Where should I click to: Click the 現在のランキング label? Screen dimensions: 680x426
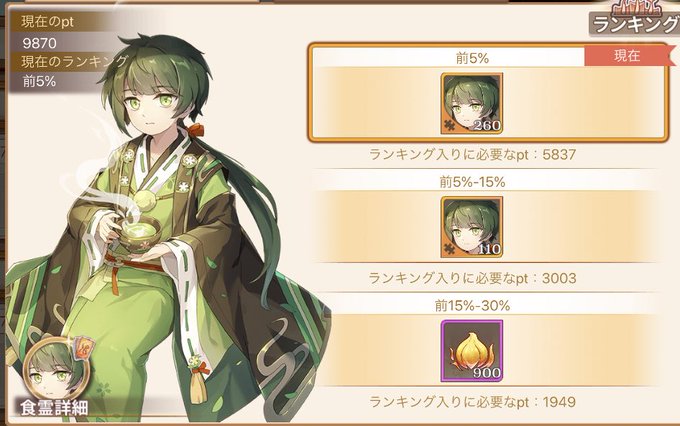pos(75,62)
